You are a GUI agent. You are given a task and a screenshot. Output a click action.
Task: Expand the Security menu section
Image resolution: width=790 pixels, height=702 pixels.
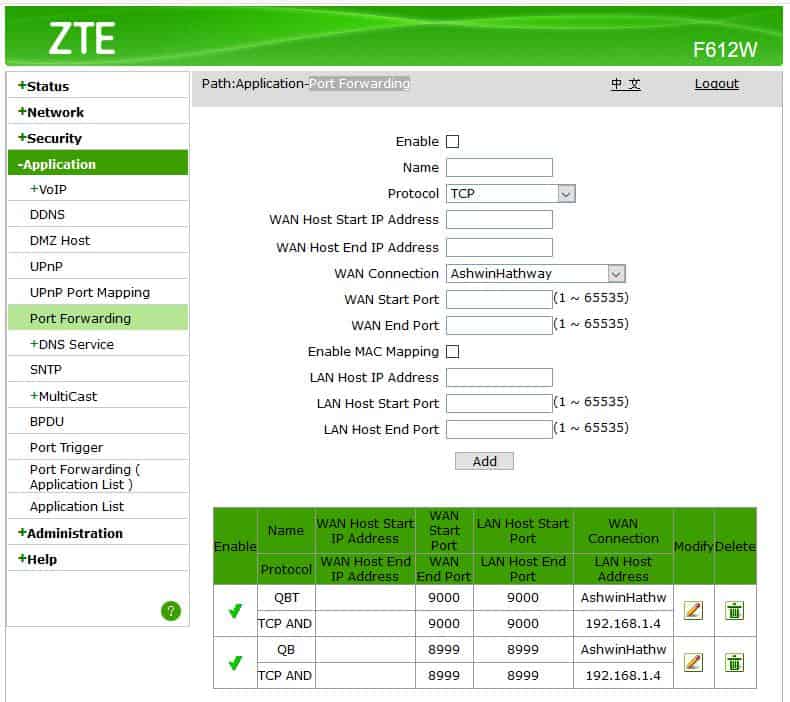tap(49, 138)
